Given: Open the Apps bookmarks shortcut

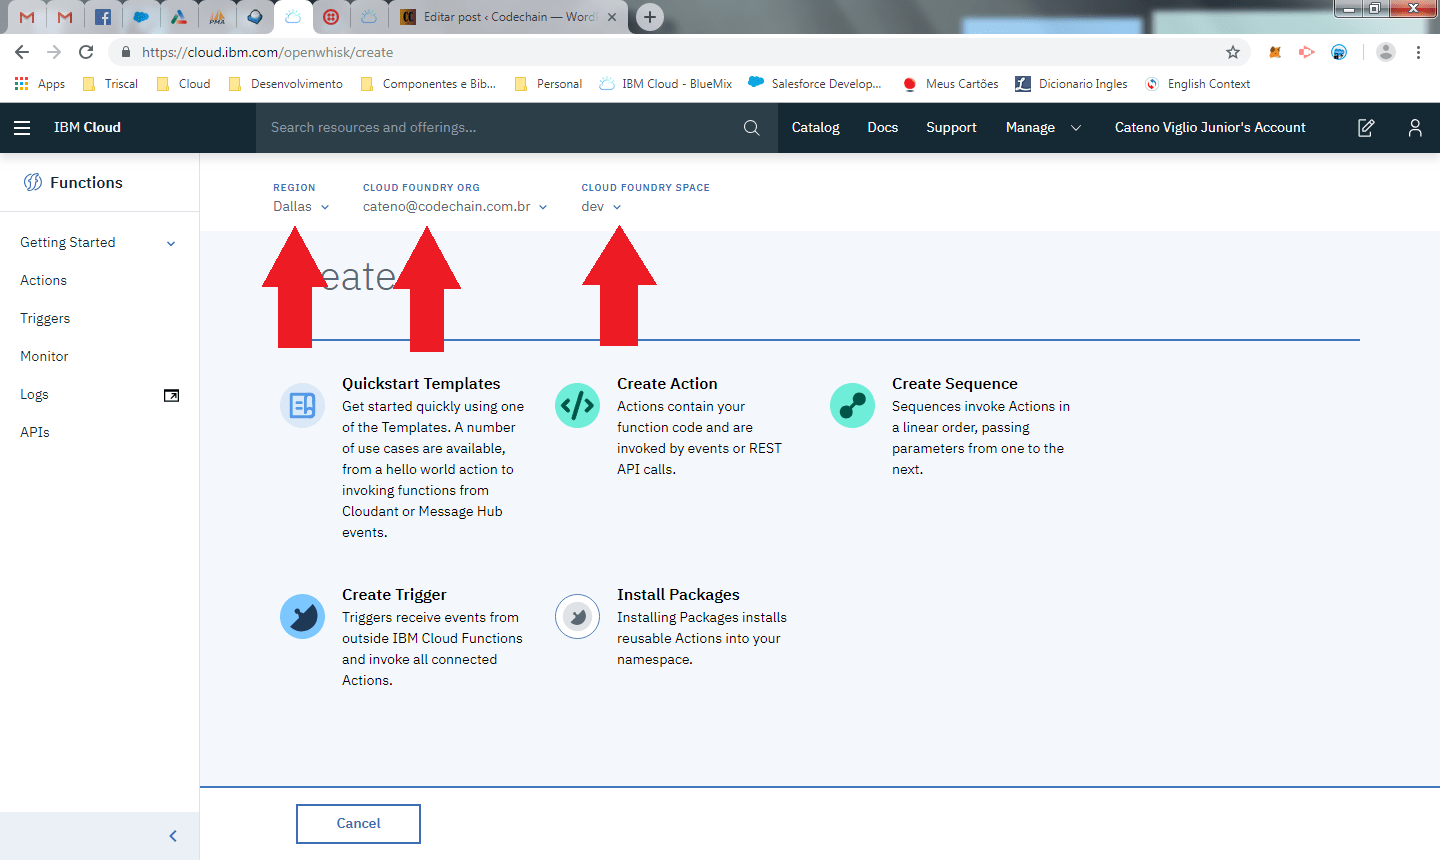Looking at the screenshot, I should click(x=40, y=84).
